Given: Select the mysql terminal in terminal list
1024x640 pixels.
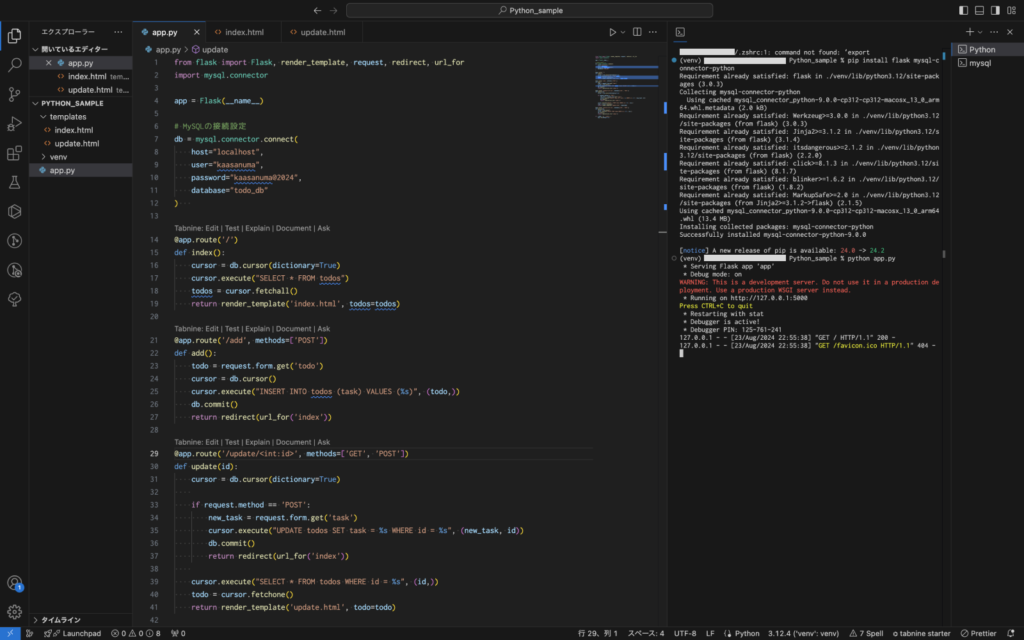Looking at the screenshot, I should [x=980, y=63].
